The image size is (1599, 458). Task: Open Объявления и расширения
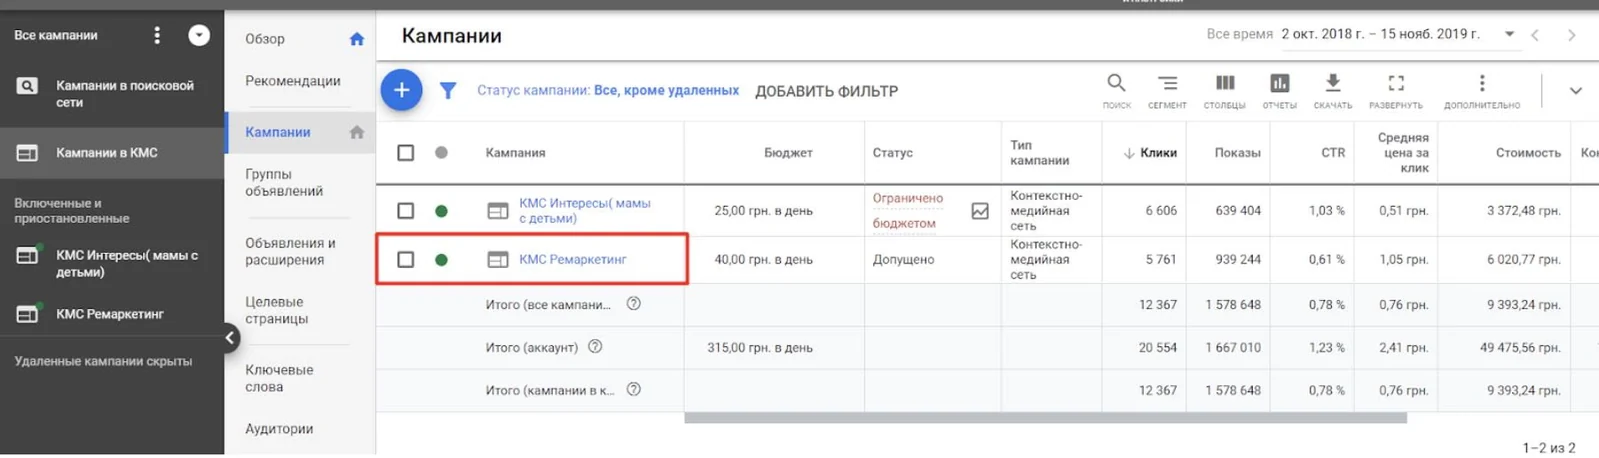290,251
